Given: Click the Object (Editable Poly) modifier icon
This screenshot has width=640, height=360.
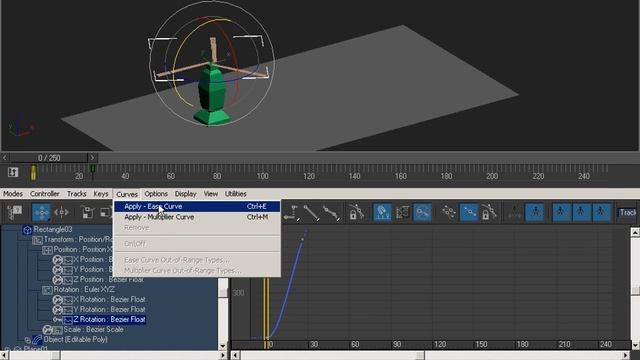Looking at the screenshot, I should click(37, 340).
